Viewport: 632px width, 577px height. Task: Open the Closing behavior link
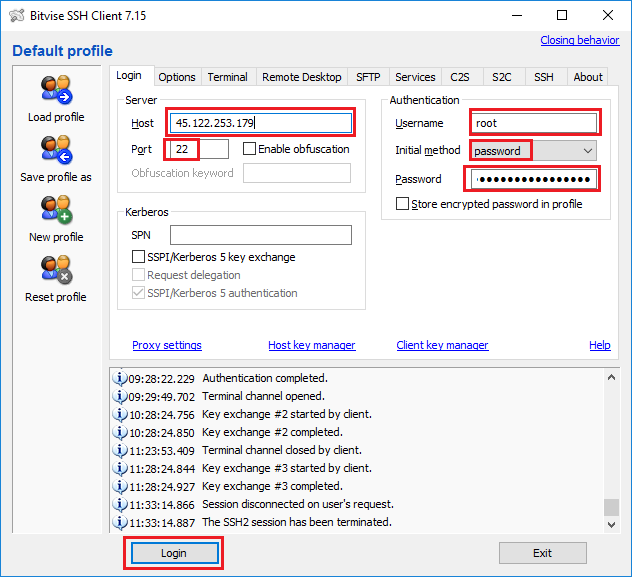(579, 40)
